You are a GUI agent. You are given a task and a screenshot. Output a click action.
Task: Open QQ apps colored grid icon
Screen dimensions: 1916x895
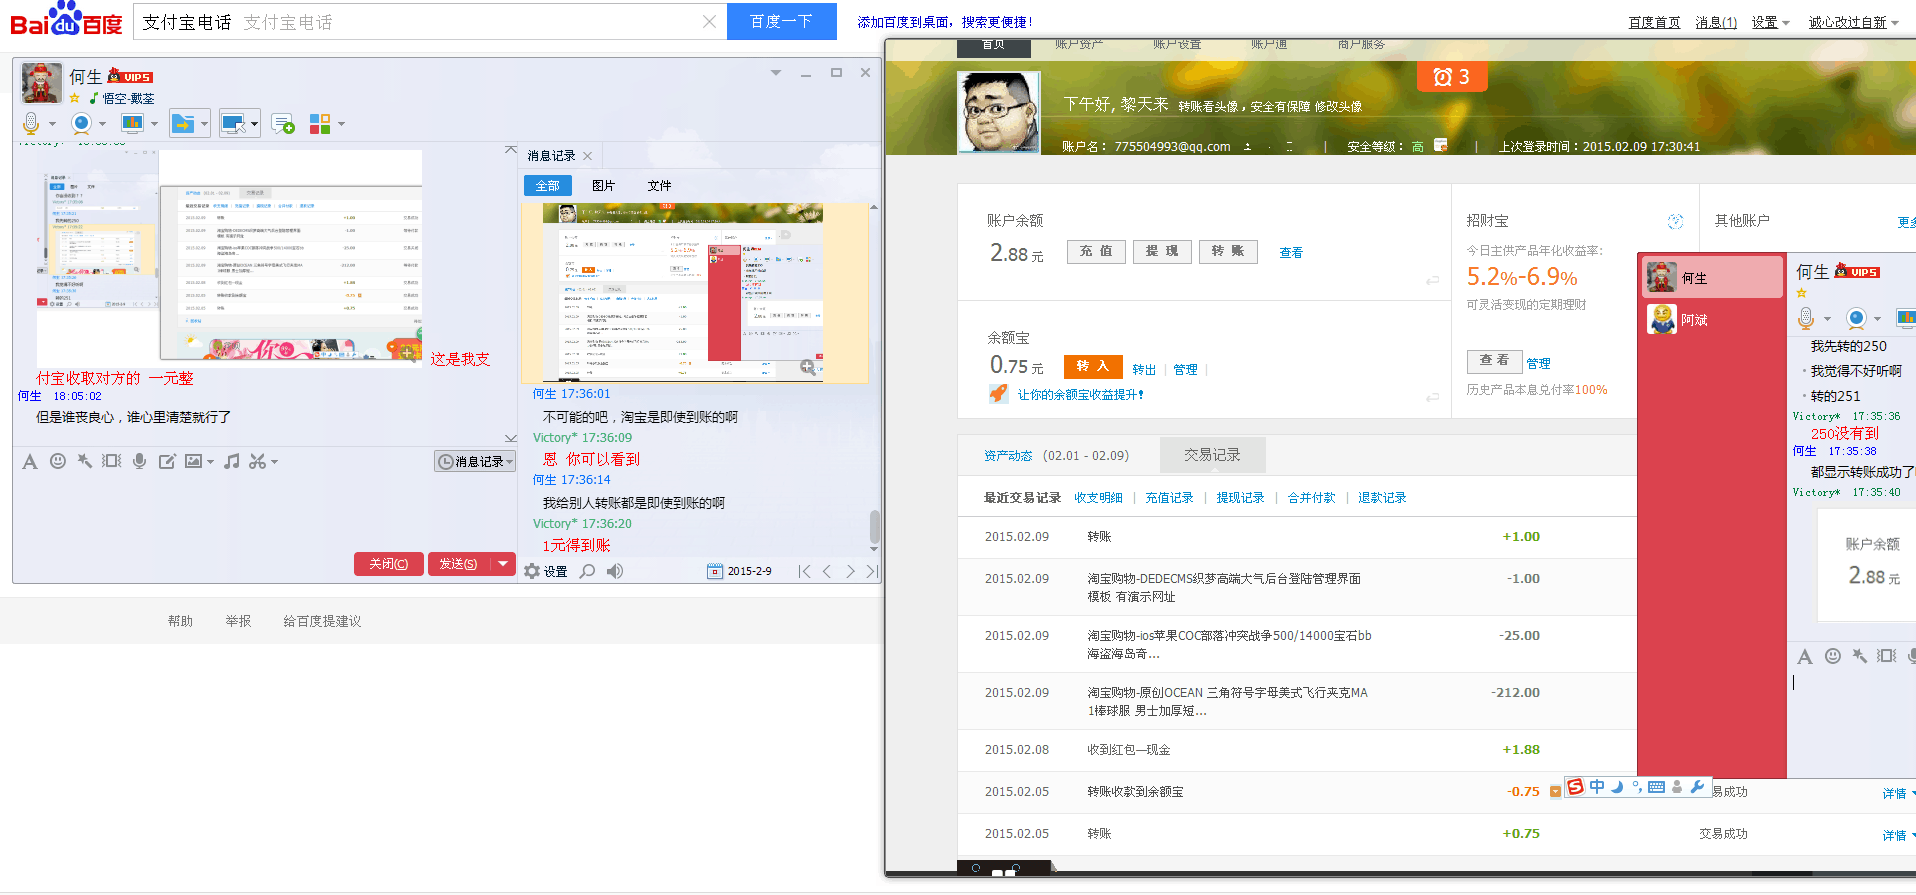320,123
